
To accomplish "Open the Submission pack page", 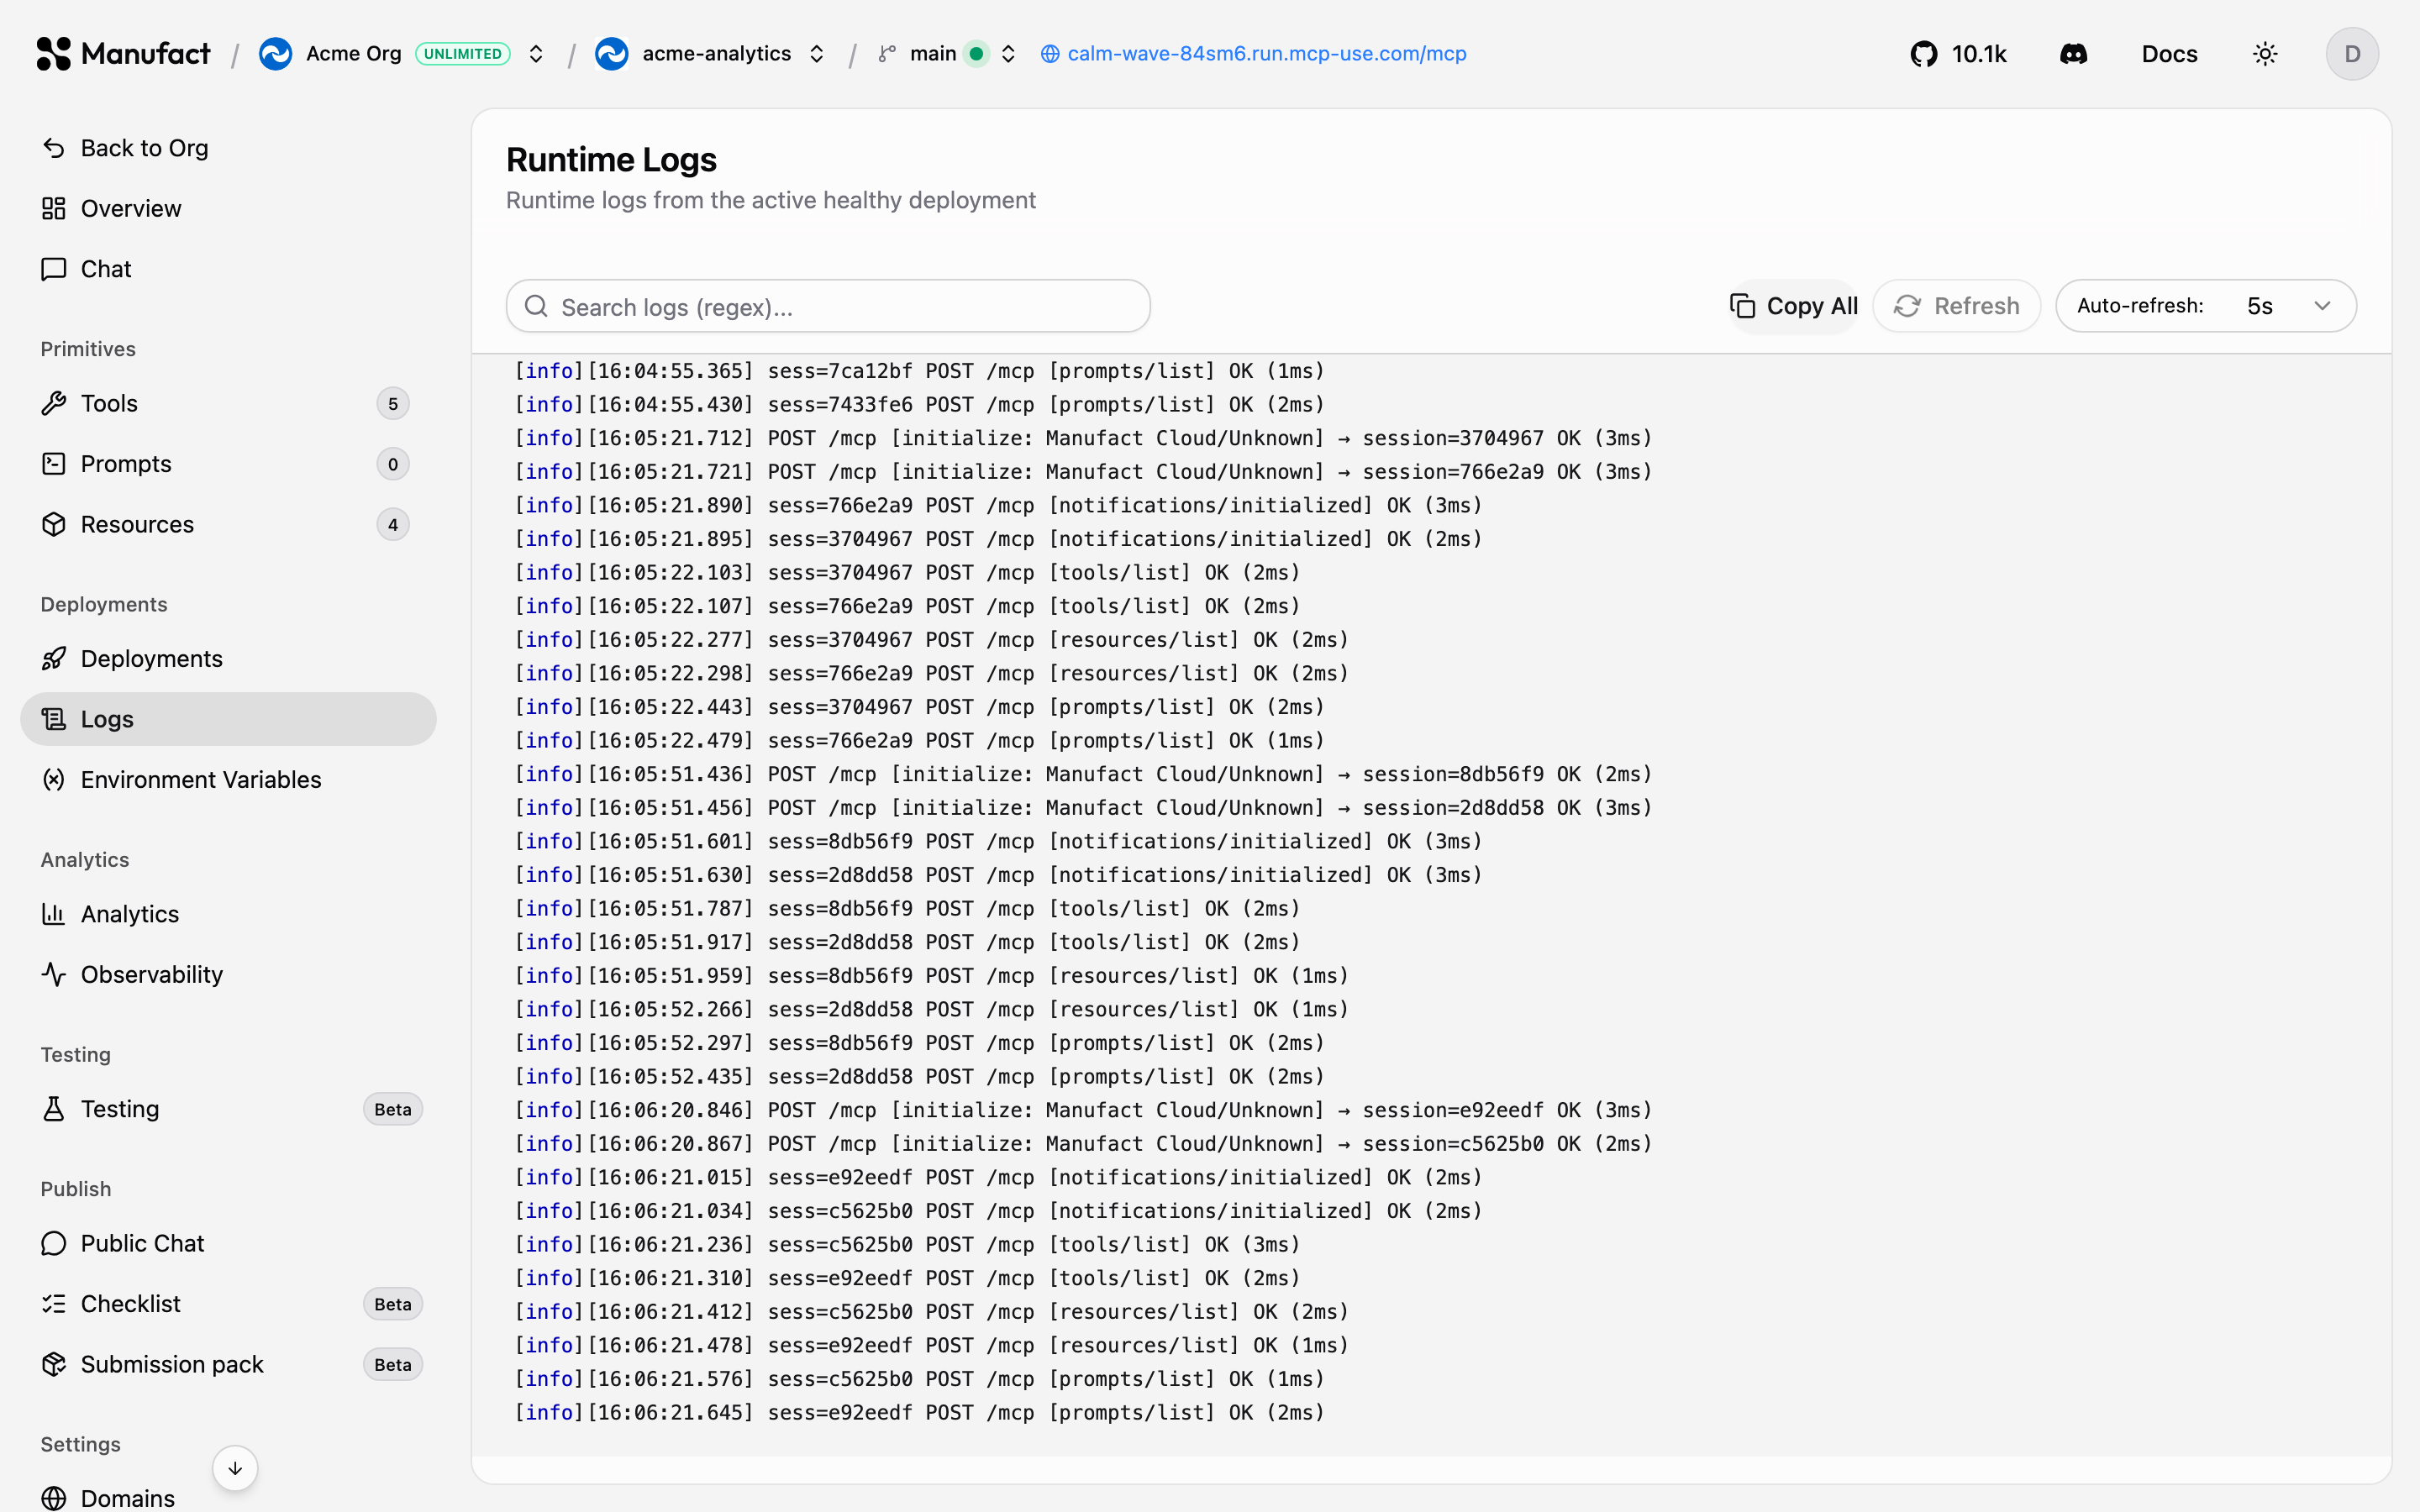I will (228, 1364).
